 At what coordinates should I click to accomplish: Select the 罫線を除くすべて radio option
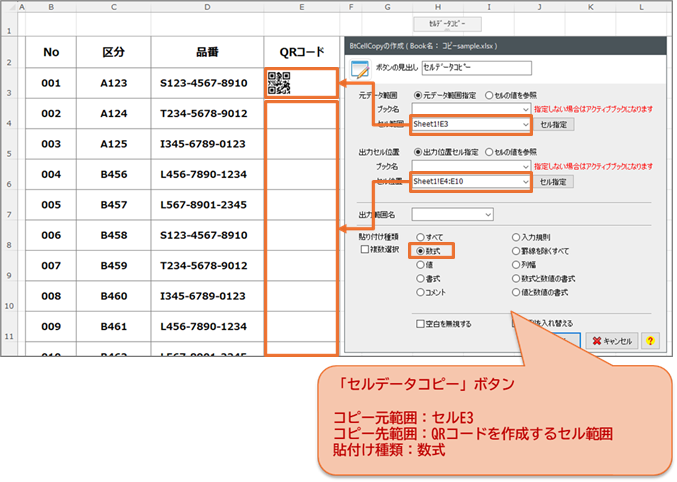(517, 250)
